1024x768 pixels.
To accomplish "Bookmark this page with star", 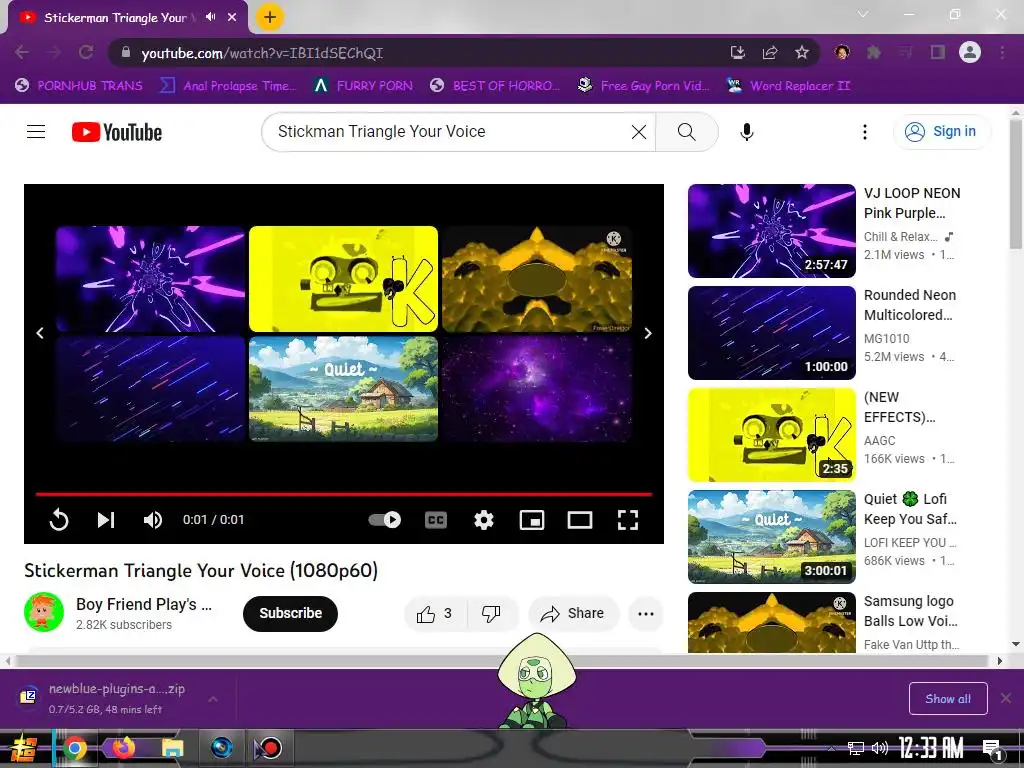I will [x=802, y=52].
